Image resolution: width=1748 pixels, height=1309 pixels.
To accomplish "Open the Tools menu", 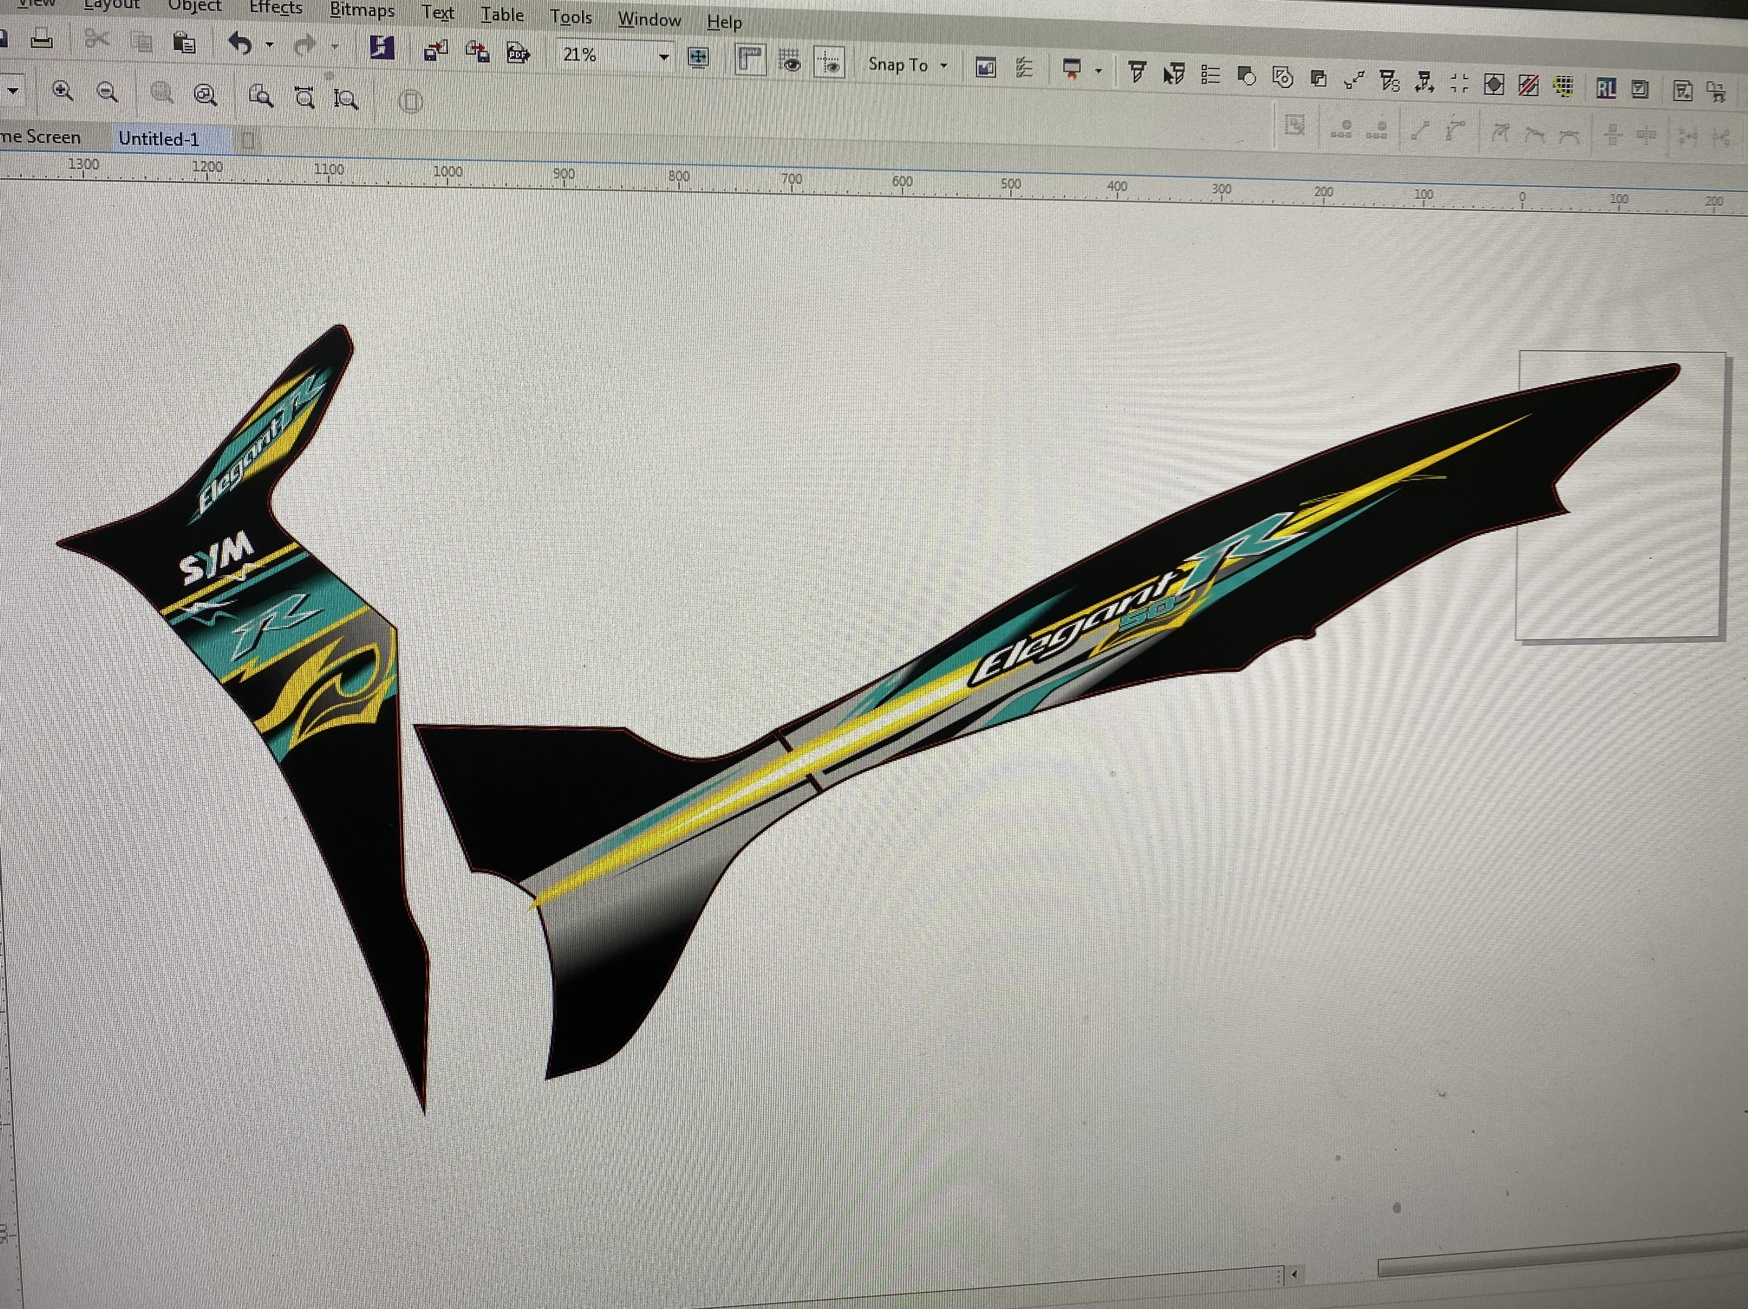I will tap(570, 17).
